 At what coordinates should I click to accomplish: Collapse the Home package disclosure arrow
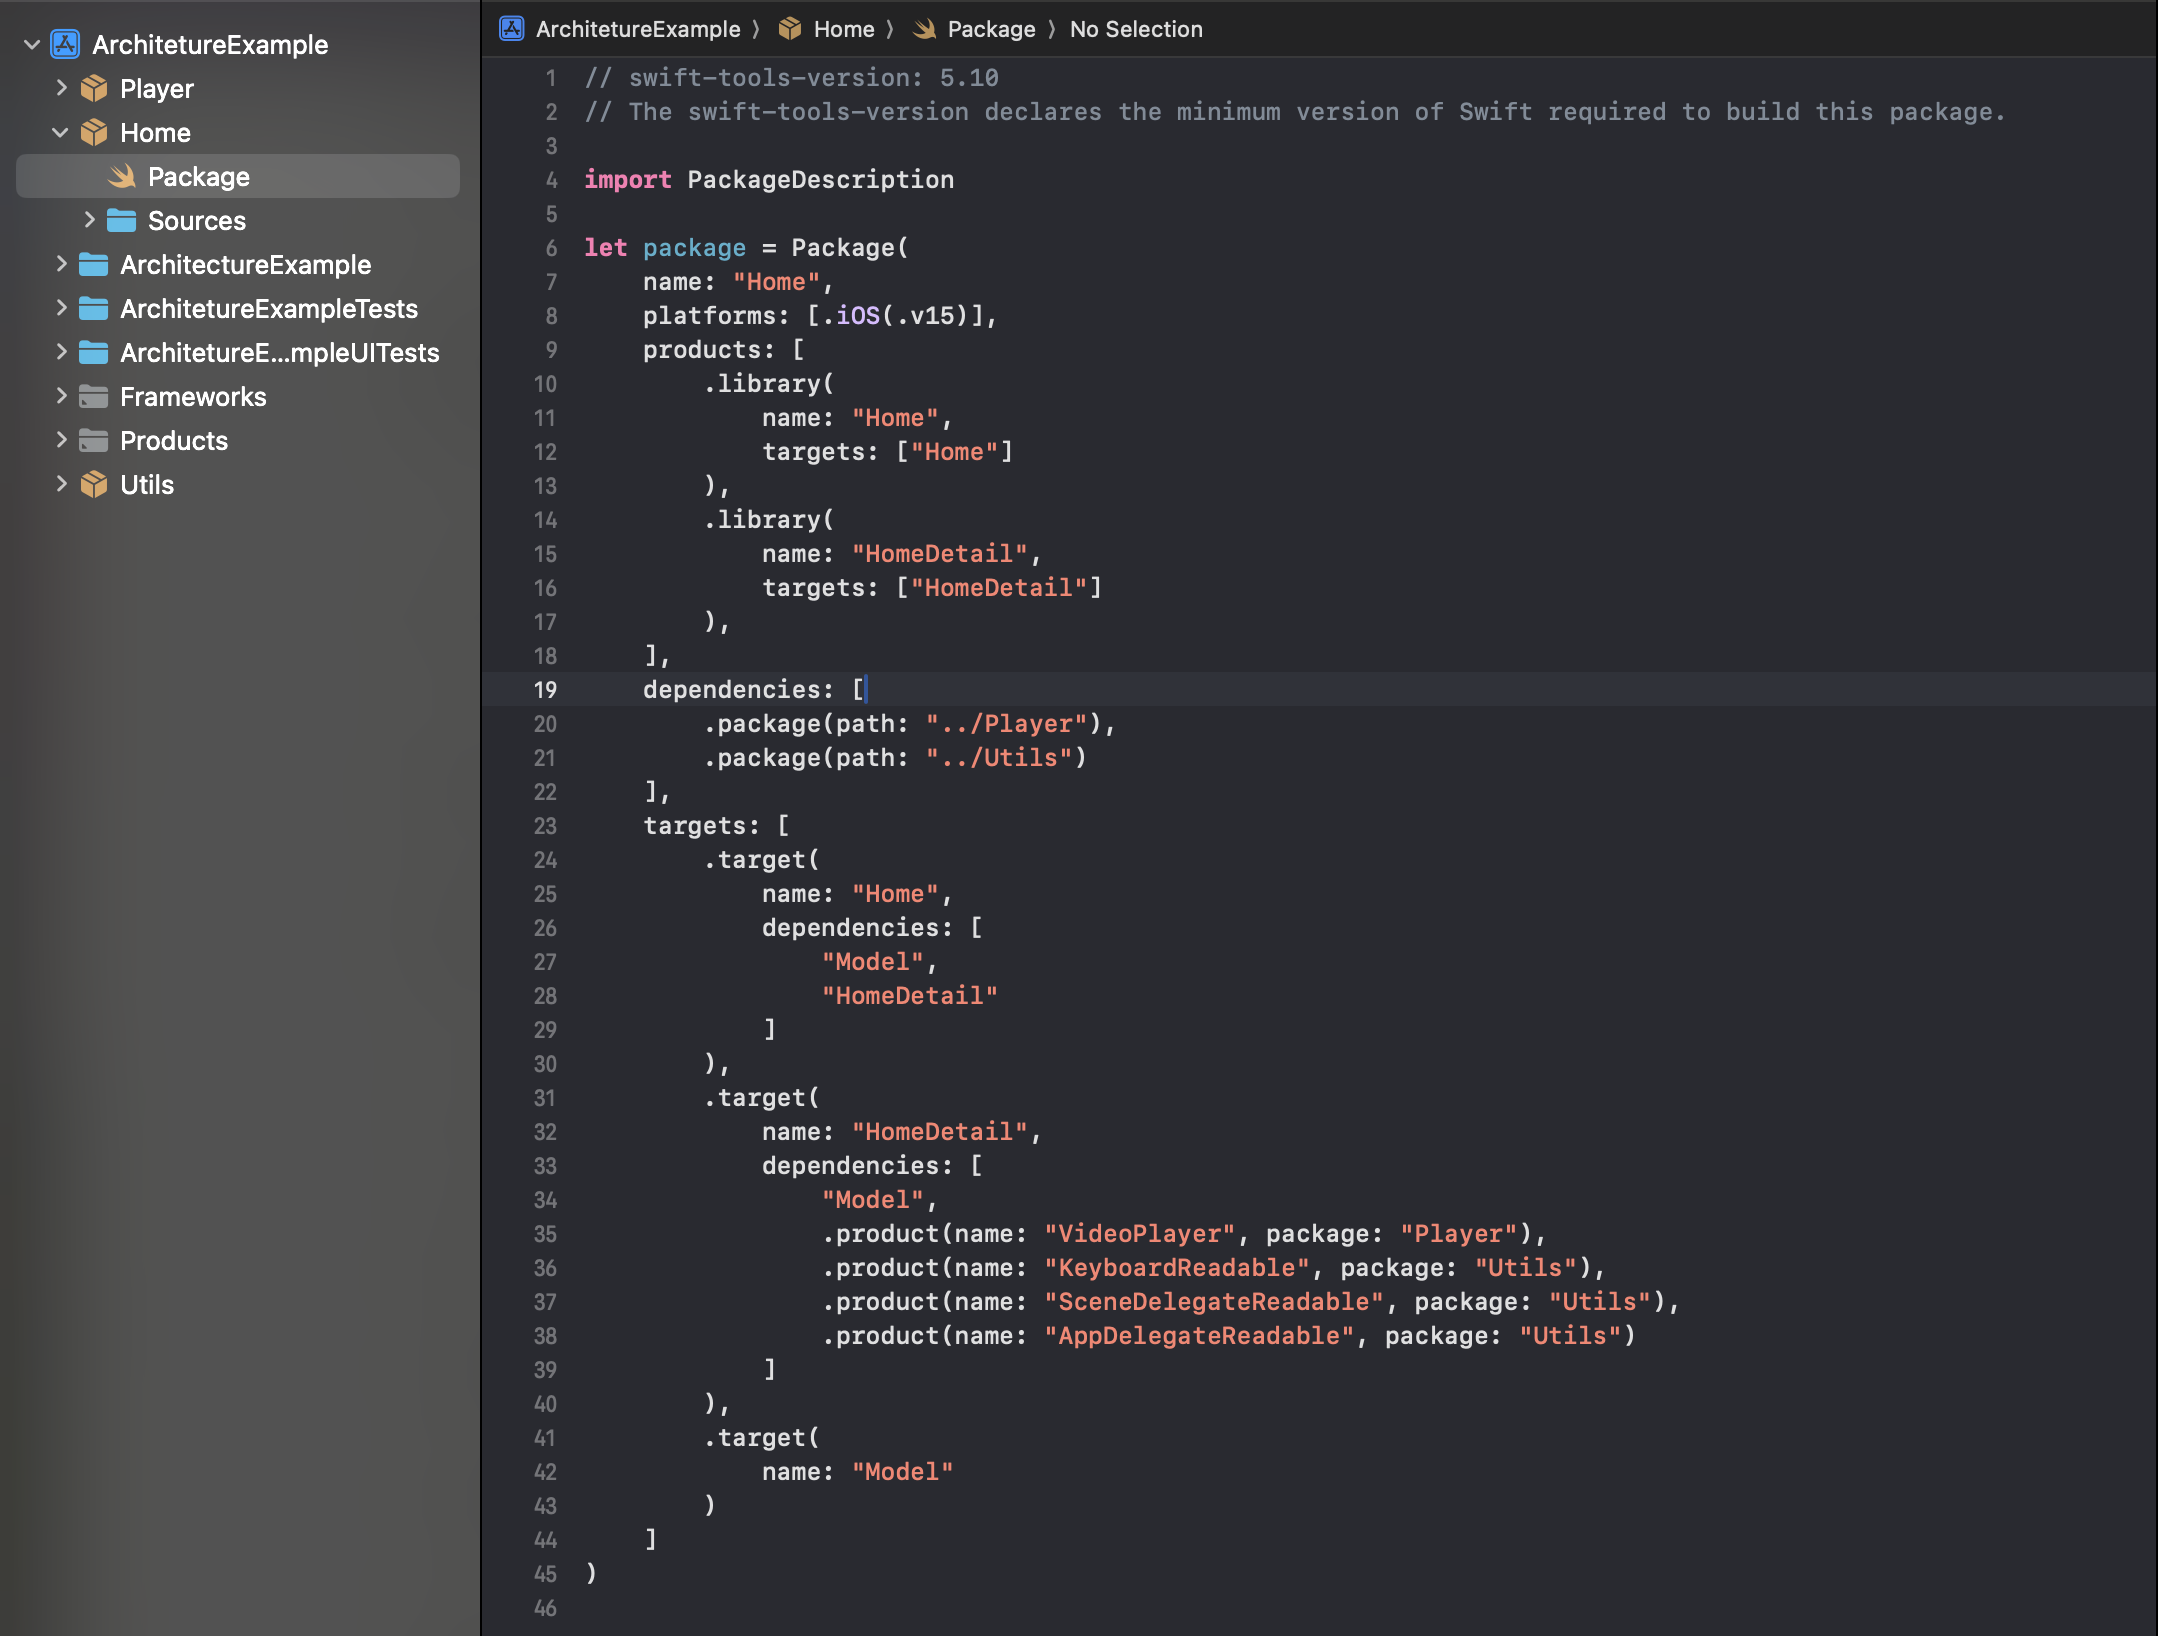coord(61,132)
